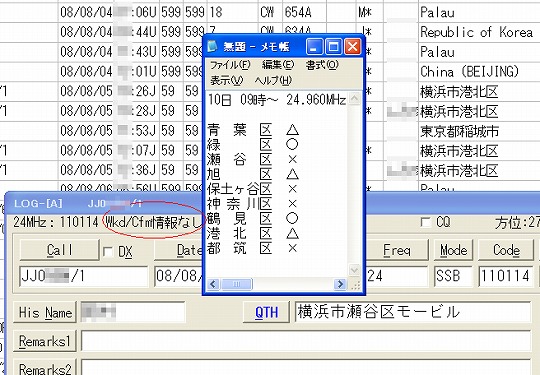Click the QTH field 横浜市瀬谷区モービル
540x375 pixels.
[x=413, y=312]
